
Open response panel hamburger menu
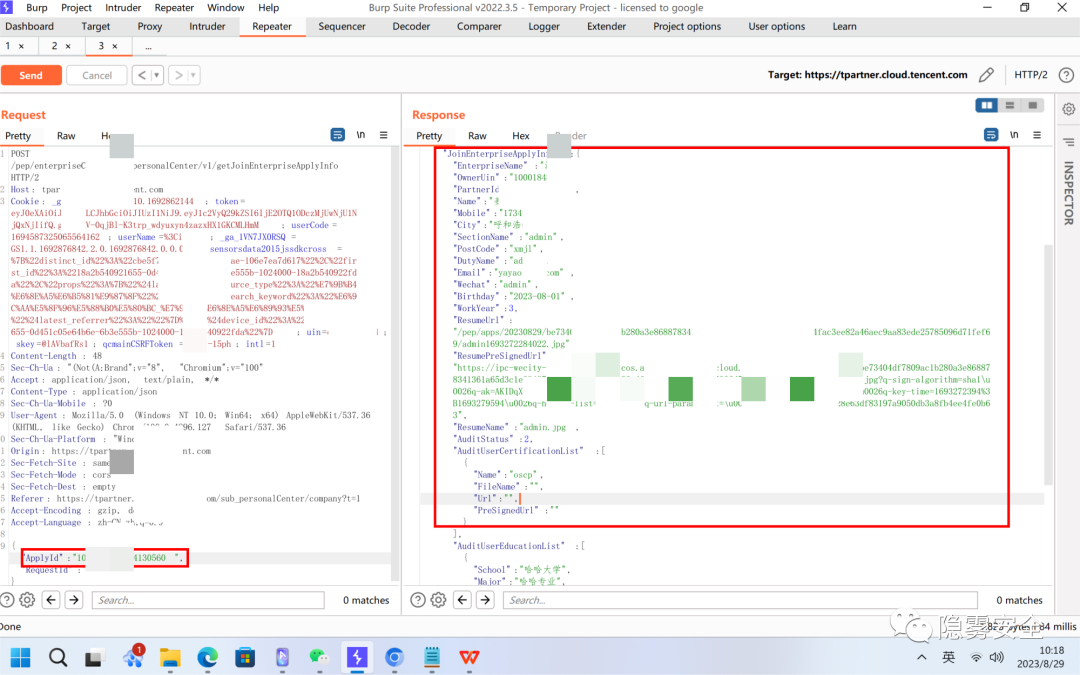[1037, 135]
